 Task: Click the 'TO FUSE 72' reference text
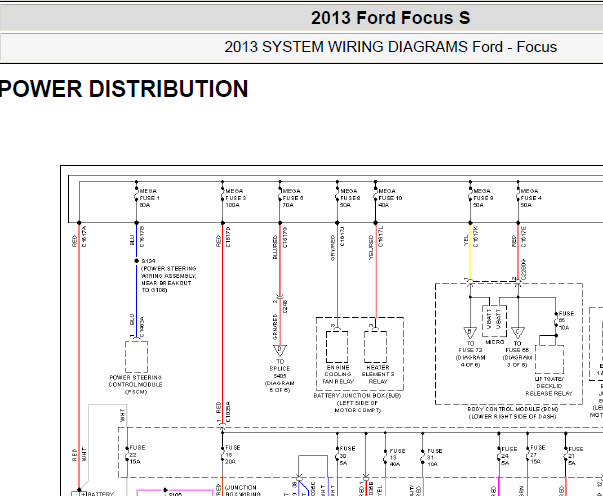coord(470,354)
